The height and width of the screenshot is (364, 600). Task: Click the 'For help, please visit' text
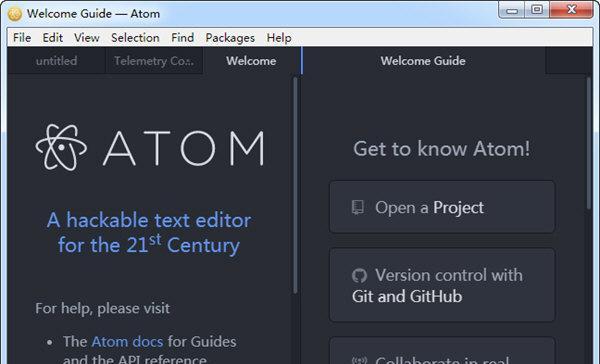(x=103, y=308)
